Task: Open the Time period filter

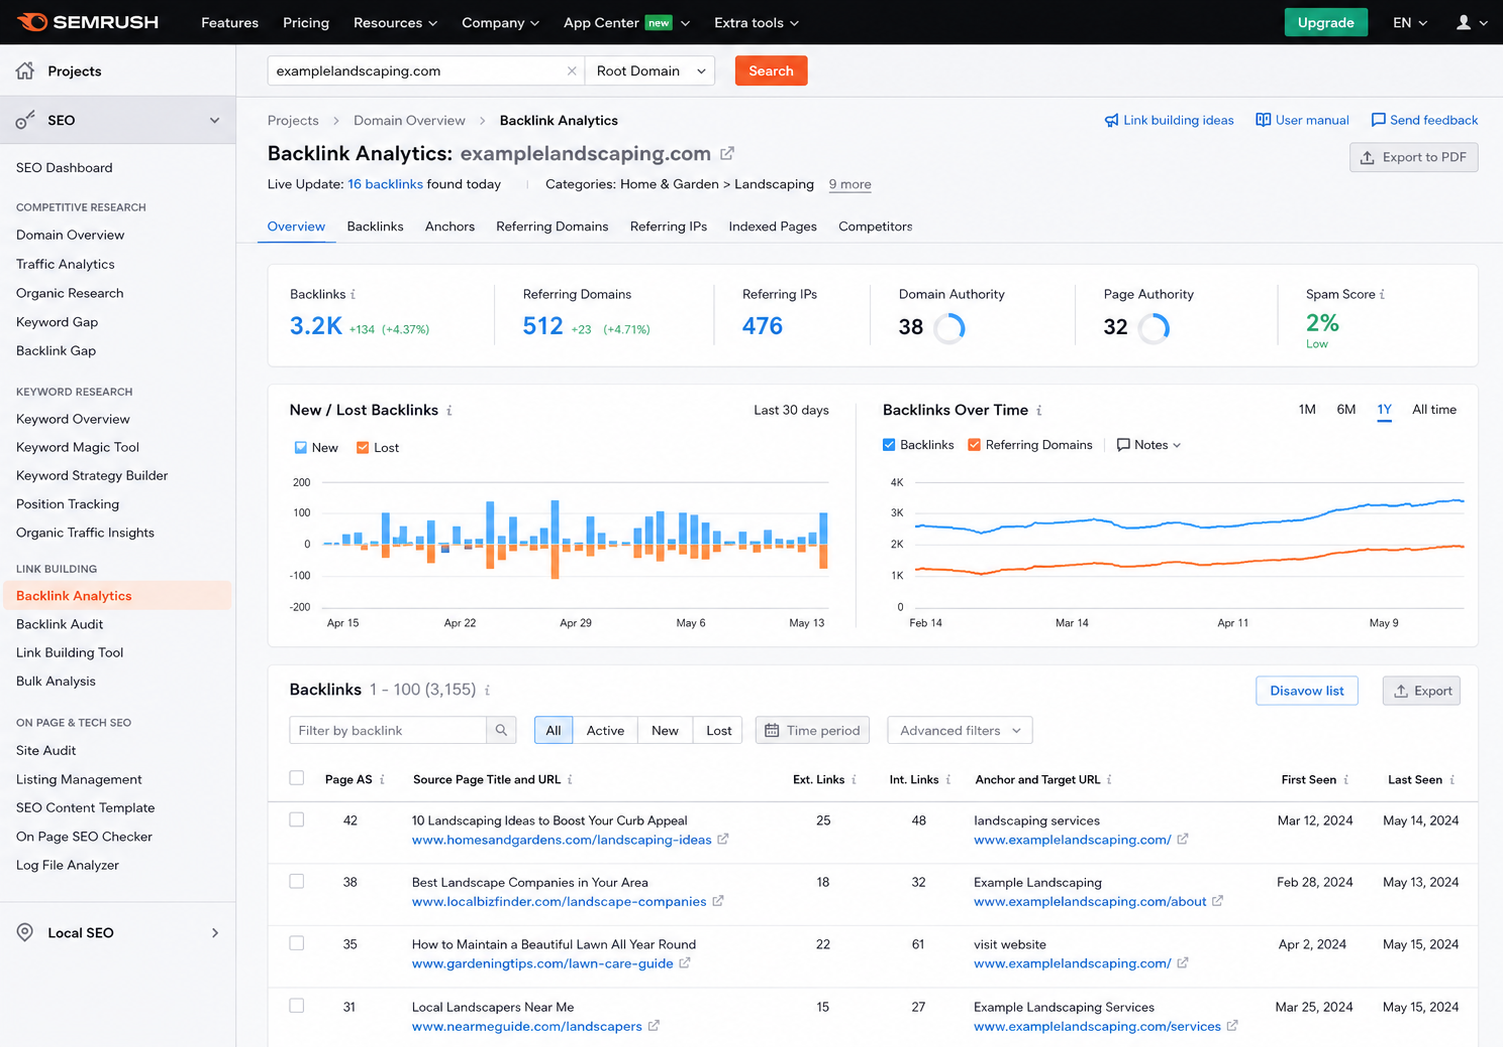Action: pos(812,730)
